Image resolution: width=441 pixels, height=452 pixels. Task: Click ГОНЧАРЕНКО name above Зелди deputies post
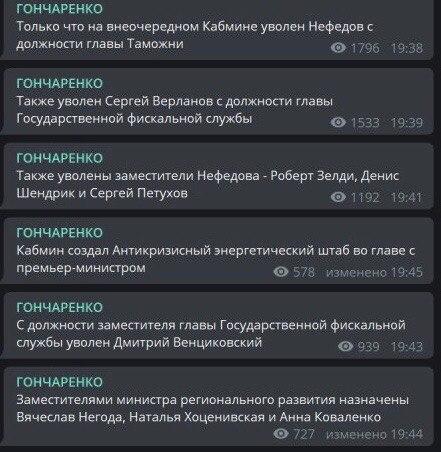coord(60,158)
